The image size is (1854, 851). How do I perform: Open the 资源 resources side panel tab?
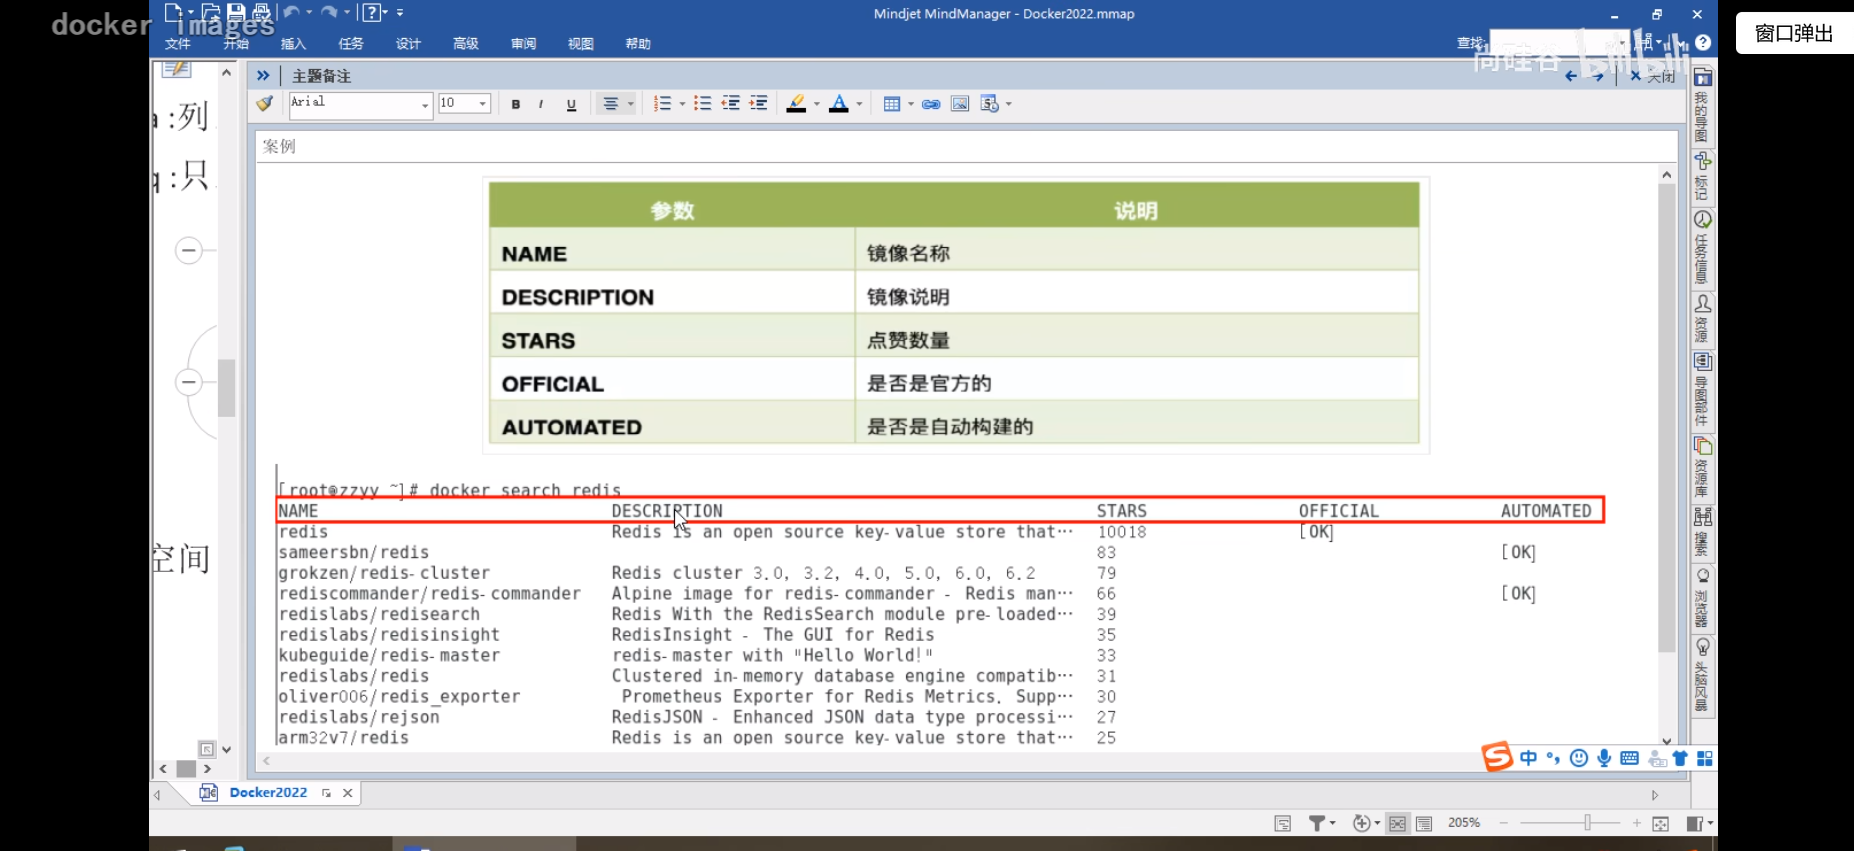point(1702,318)
